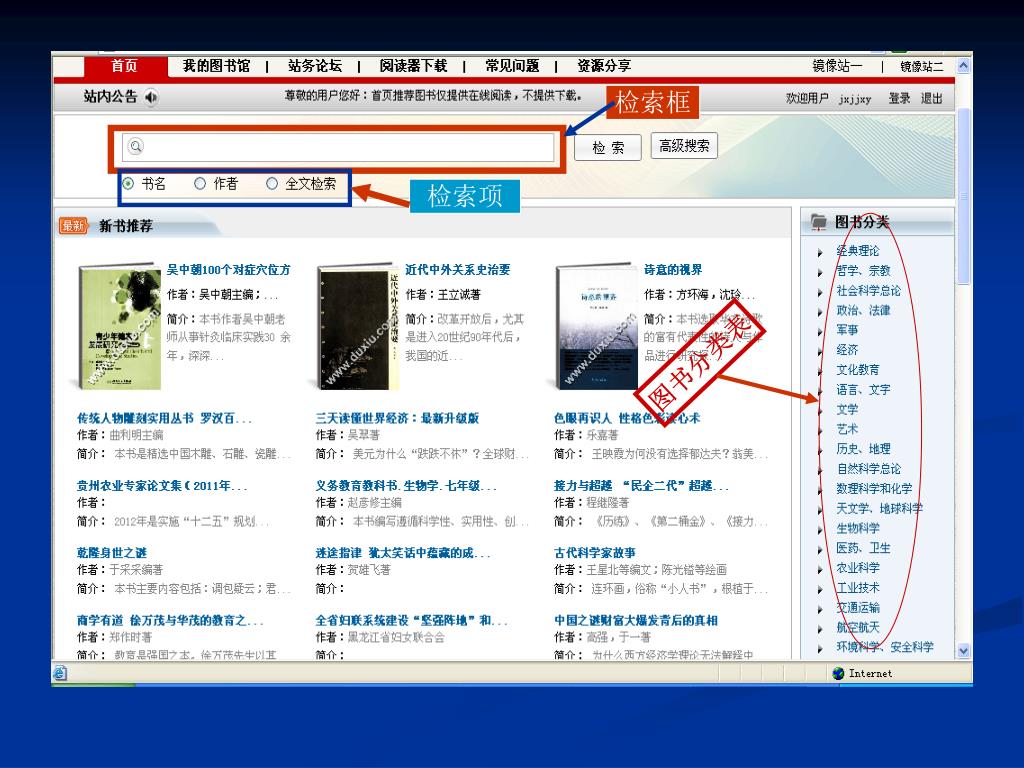Open the 医药、卫生 category
This screenshot has height=768, width=1024.
click(863, 548)
